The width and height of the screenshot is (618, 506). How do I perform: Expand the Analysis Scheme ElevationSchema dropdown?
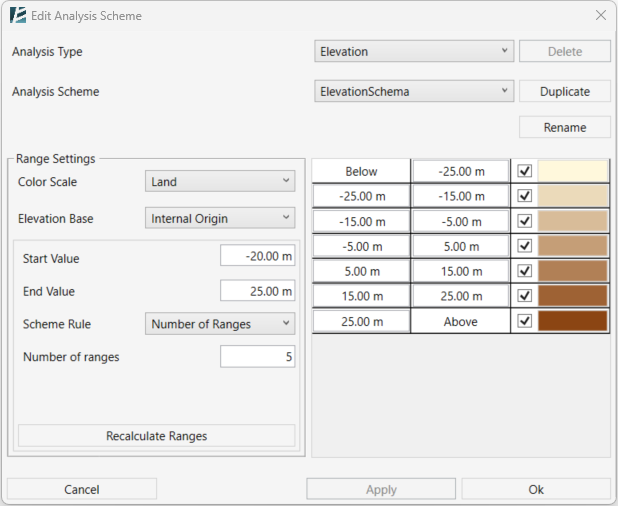pos(414,91)
